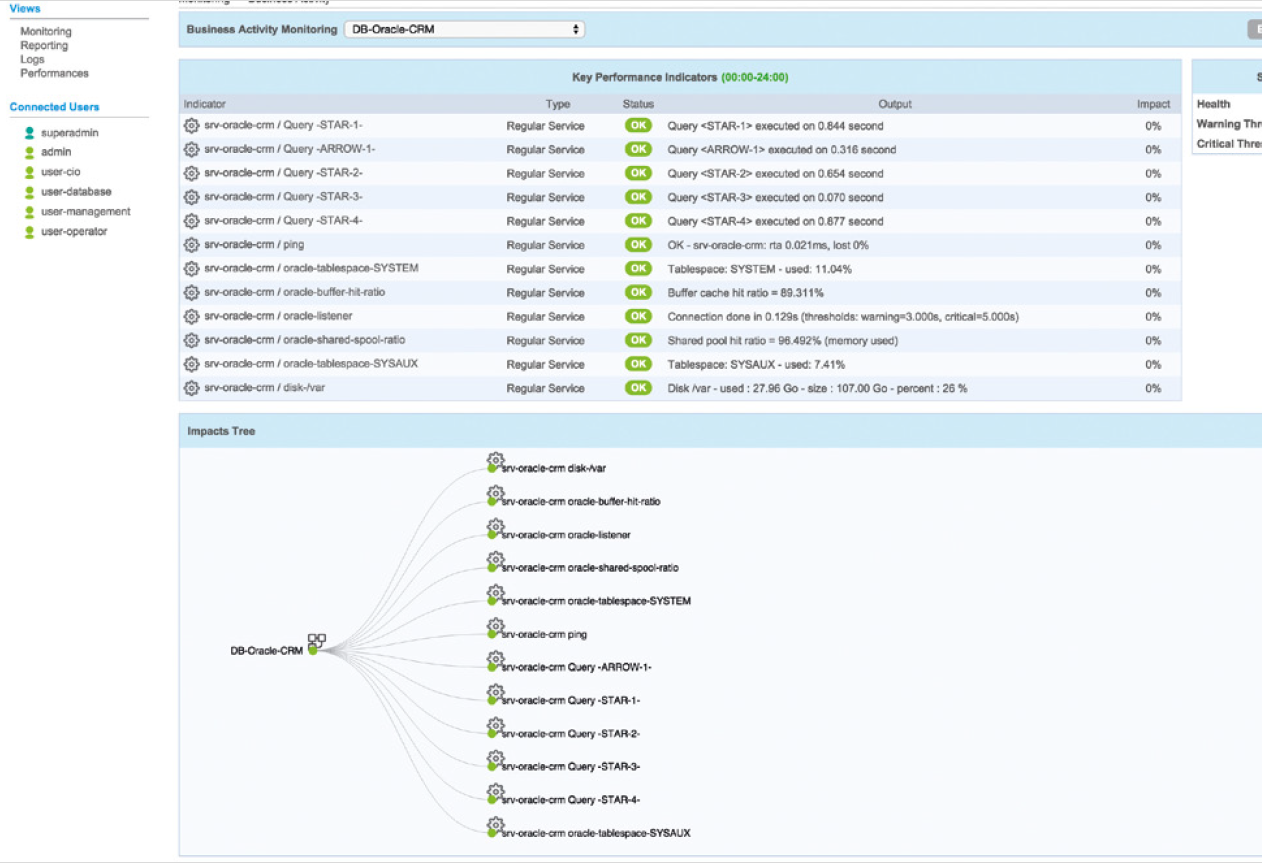1262x863 pixels.
Task: Click gear icon for oracle-listener indicator row
Action: tap(191, 316)
